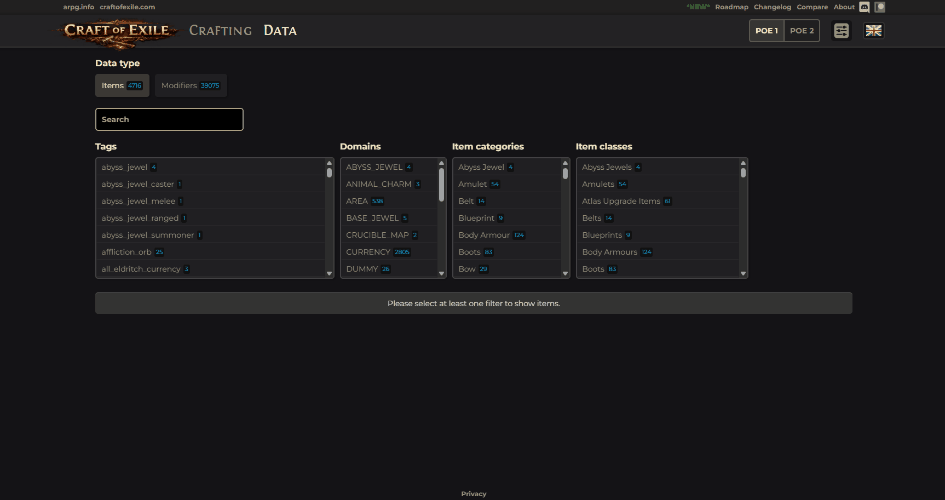Screen dimensions: 945x500
Task: Open the settings sliders icon
Action: [x=841, y=31]
